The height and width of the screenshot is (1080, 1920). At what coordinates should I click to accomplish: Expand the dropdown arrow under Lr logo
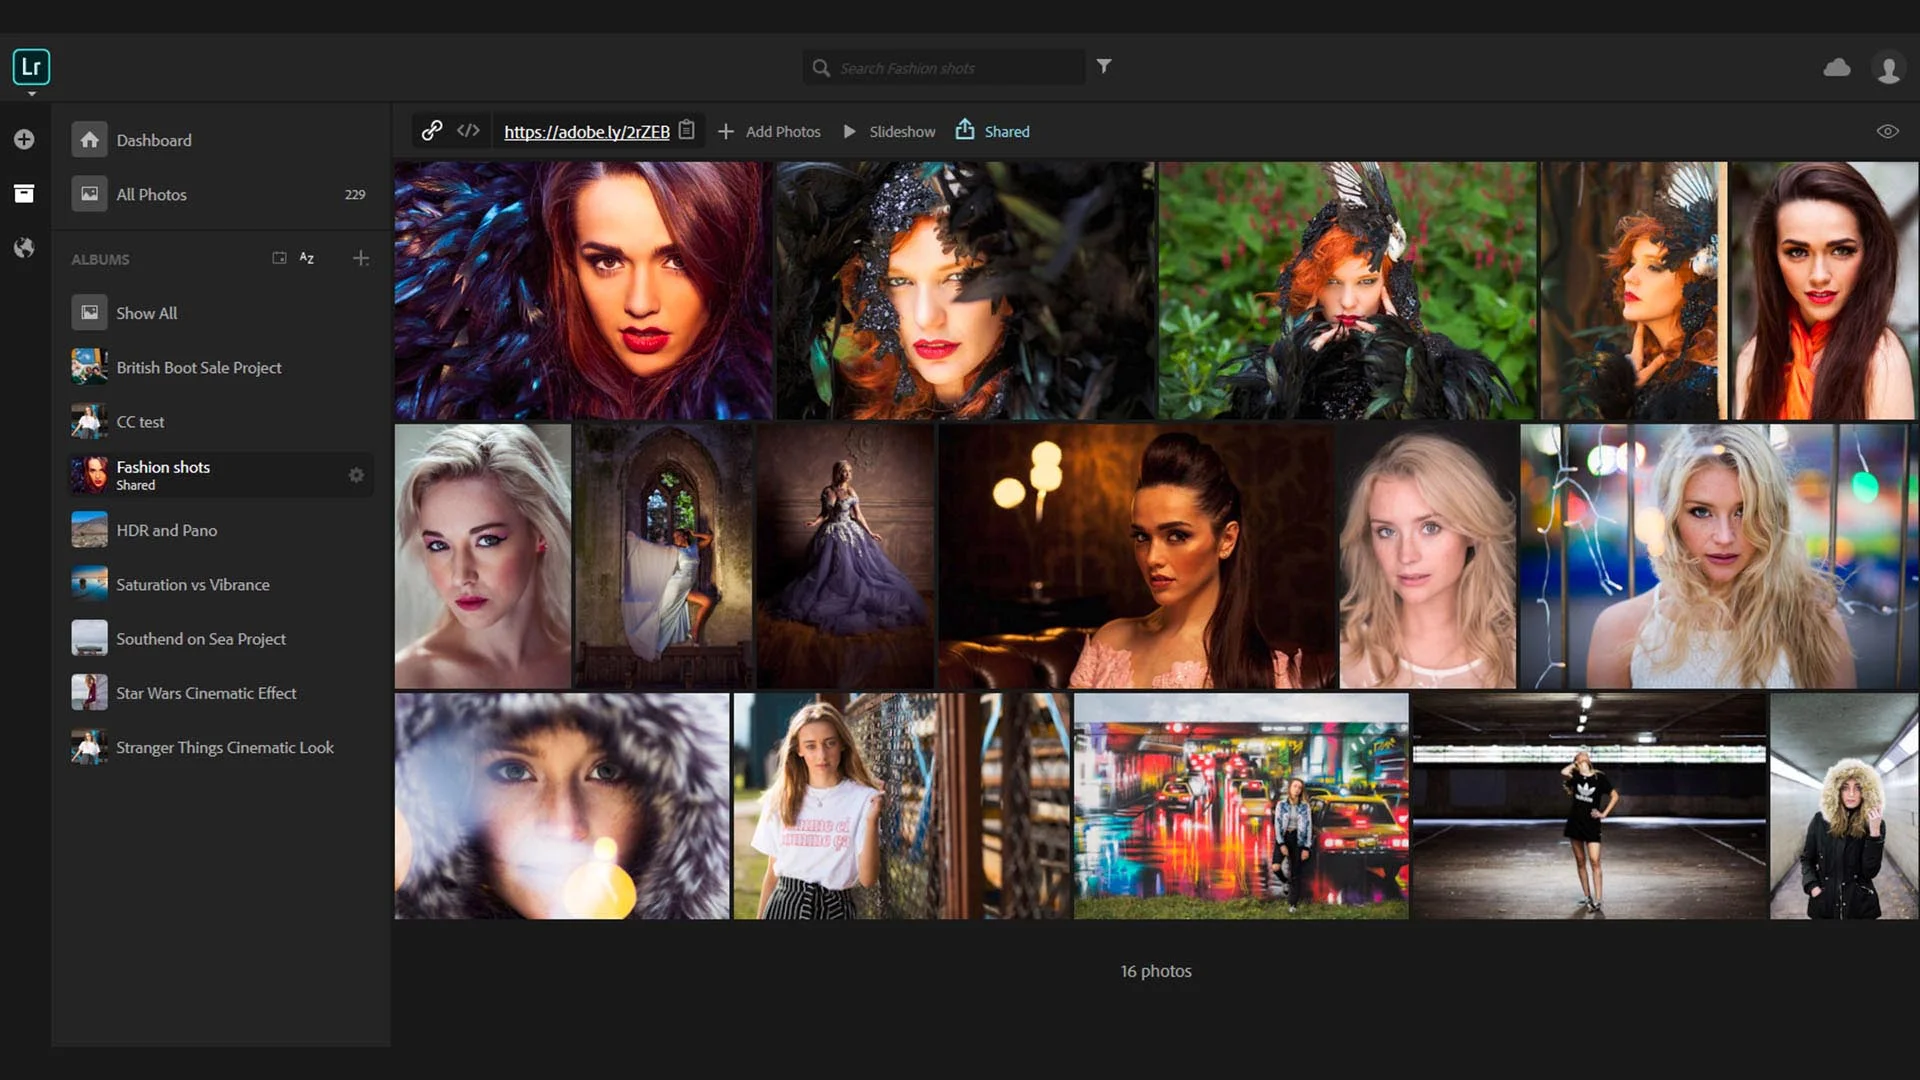click(x=32, y=94)
